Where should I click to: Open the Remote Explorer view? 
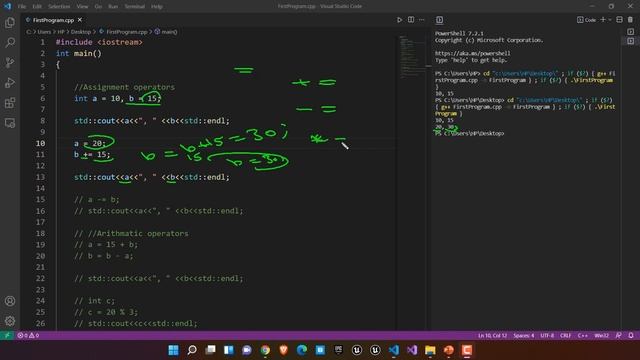click(x=10, y=123)
